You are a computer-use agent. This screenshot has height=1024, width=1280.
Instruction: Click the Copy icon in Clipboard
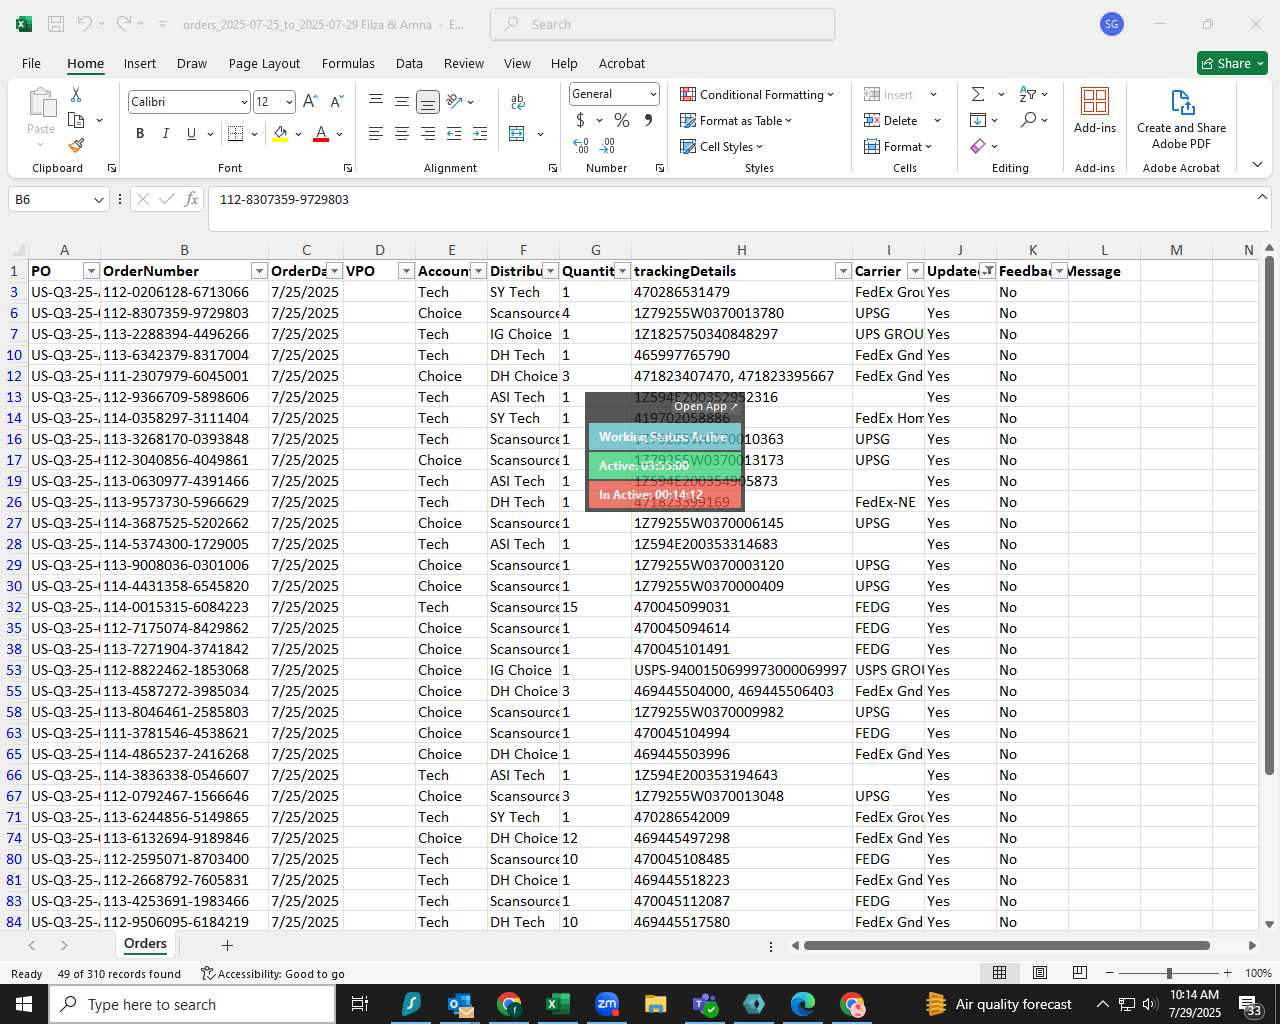[76, 120]
